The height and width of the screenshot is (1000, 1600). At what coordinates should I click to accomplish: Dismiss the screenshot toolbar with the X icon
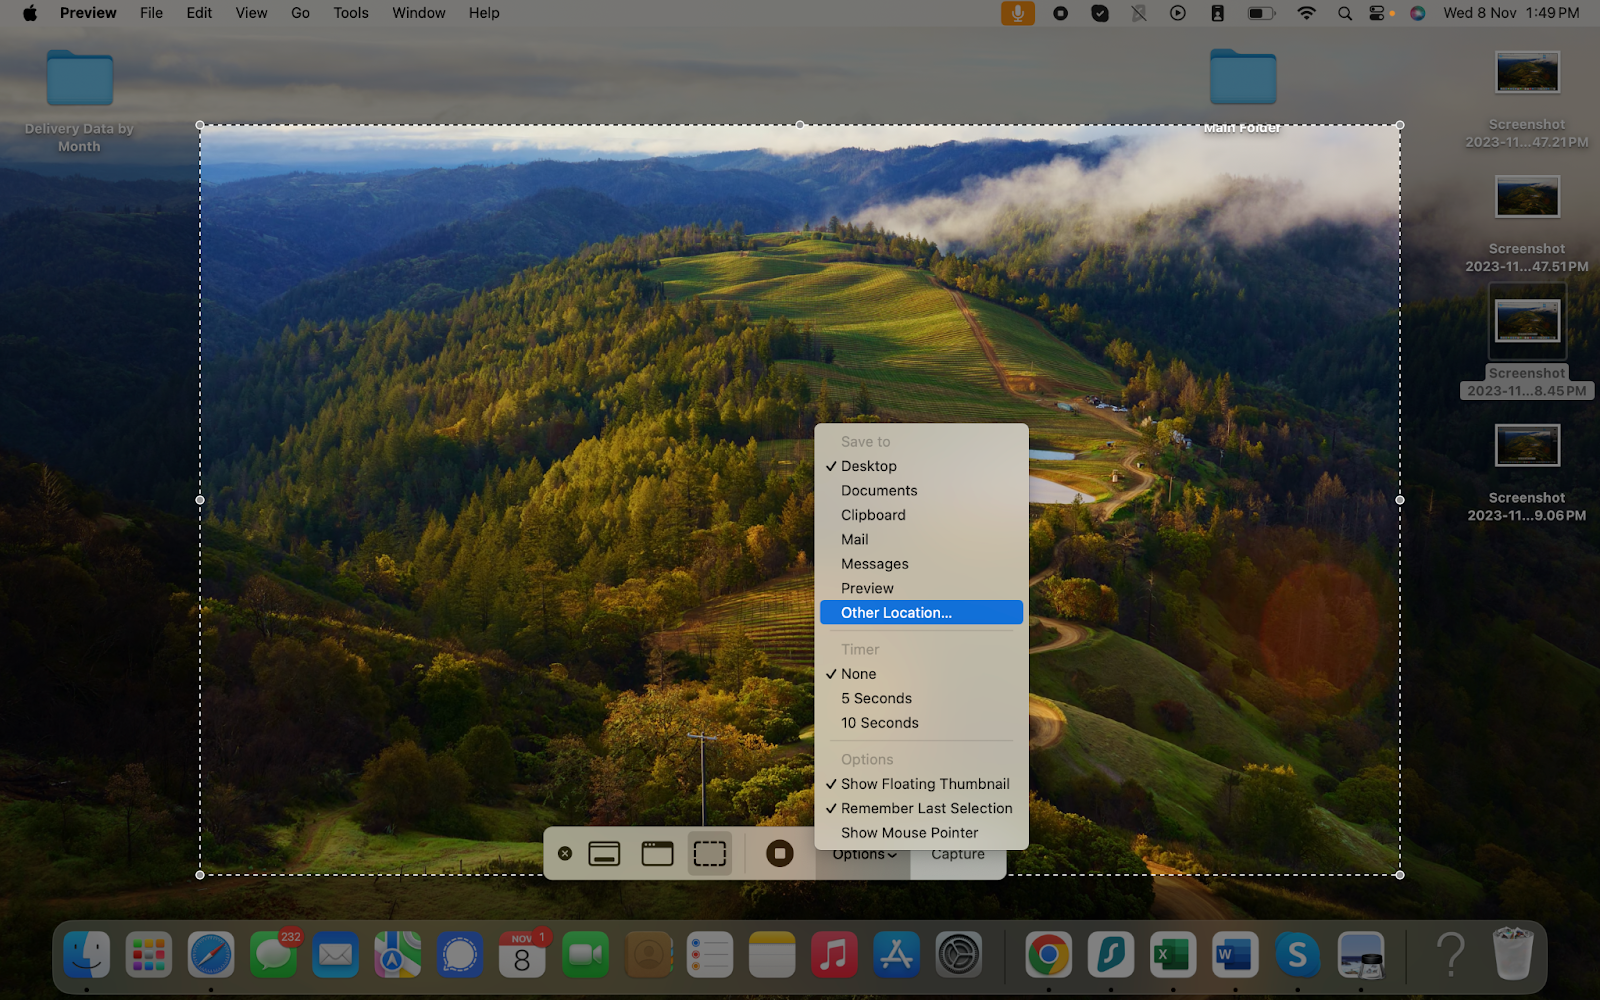click(x=565, y=854)
